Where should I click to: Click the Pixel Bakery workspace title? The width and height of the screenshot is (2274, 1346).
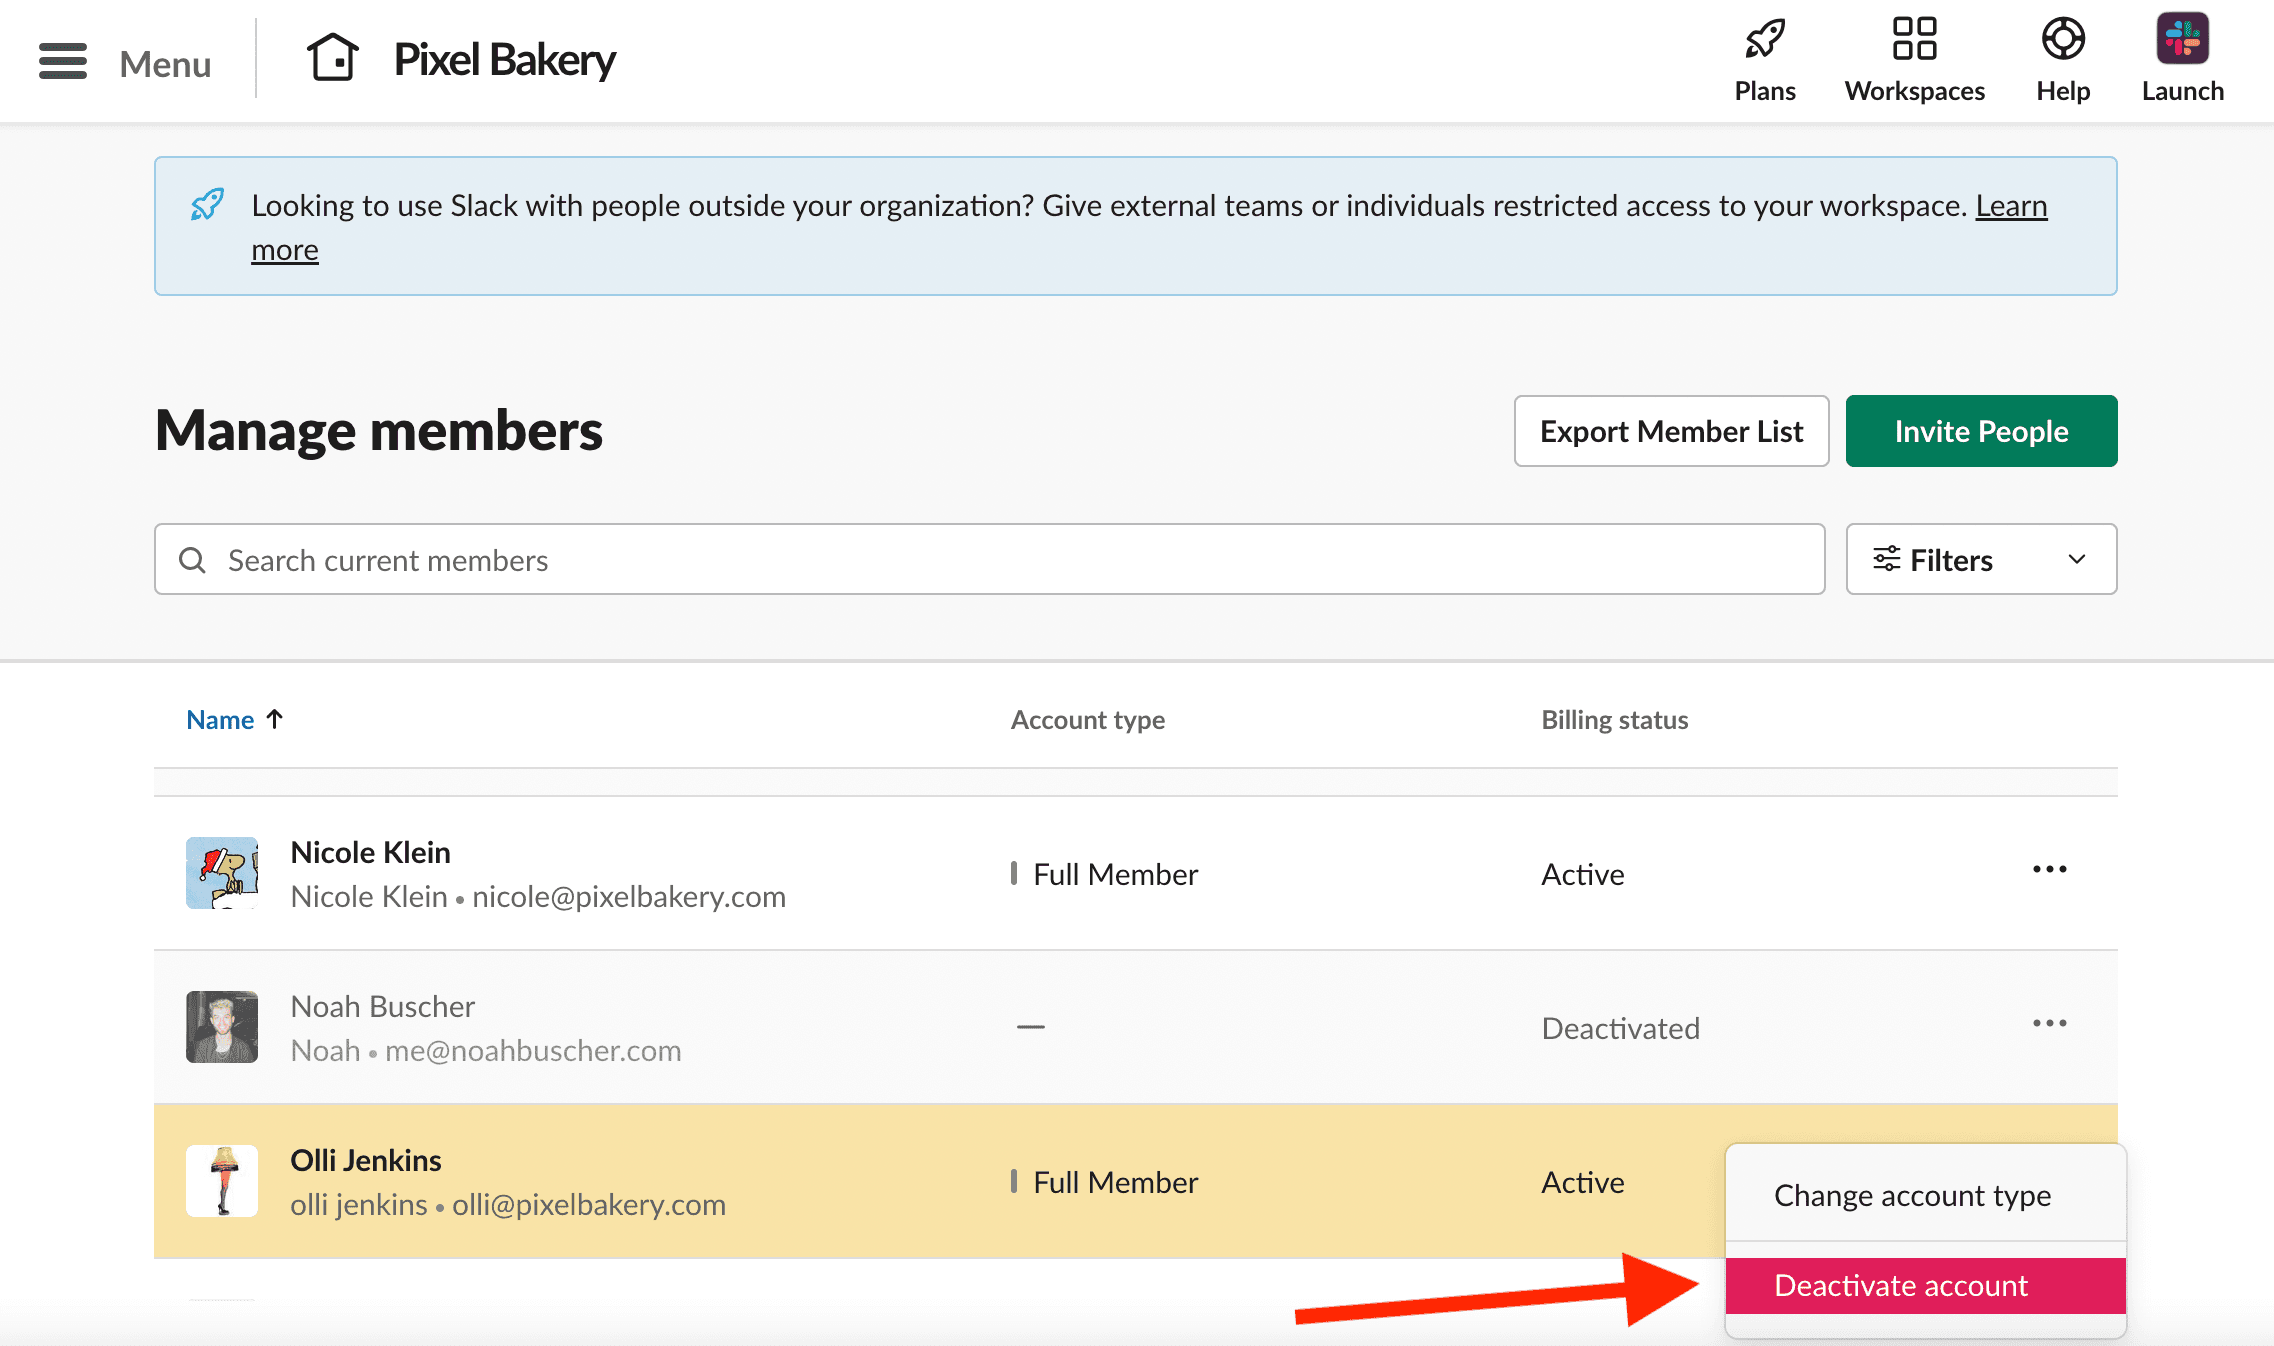504,60
